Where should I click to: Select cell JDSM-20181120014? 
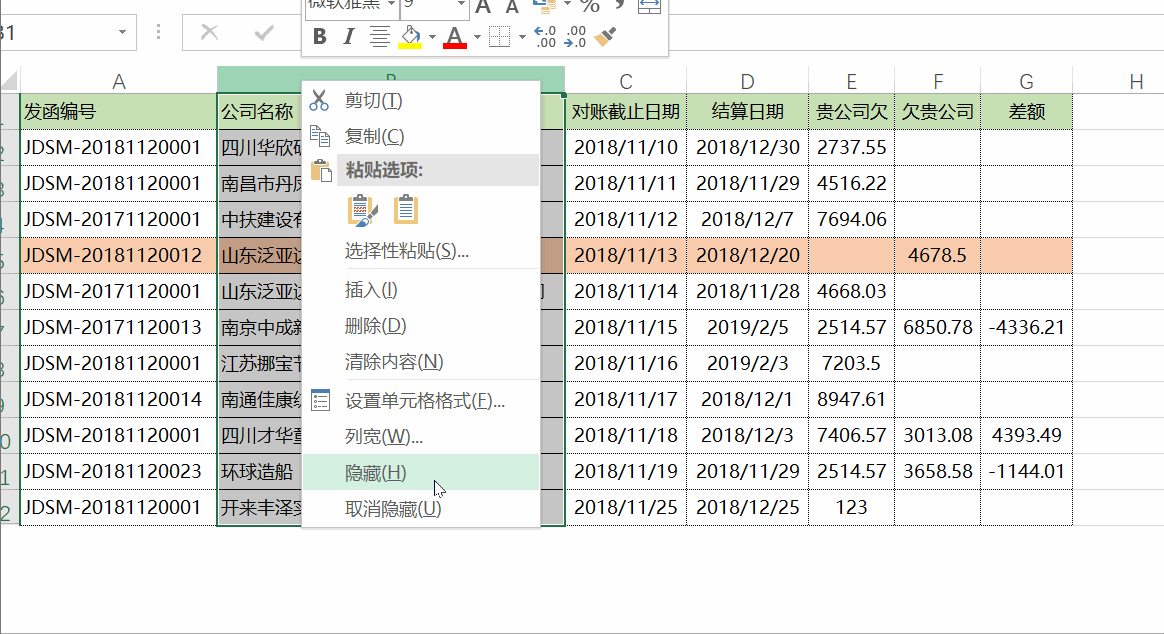coord(119,399)
